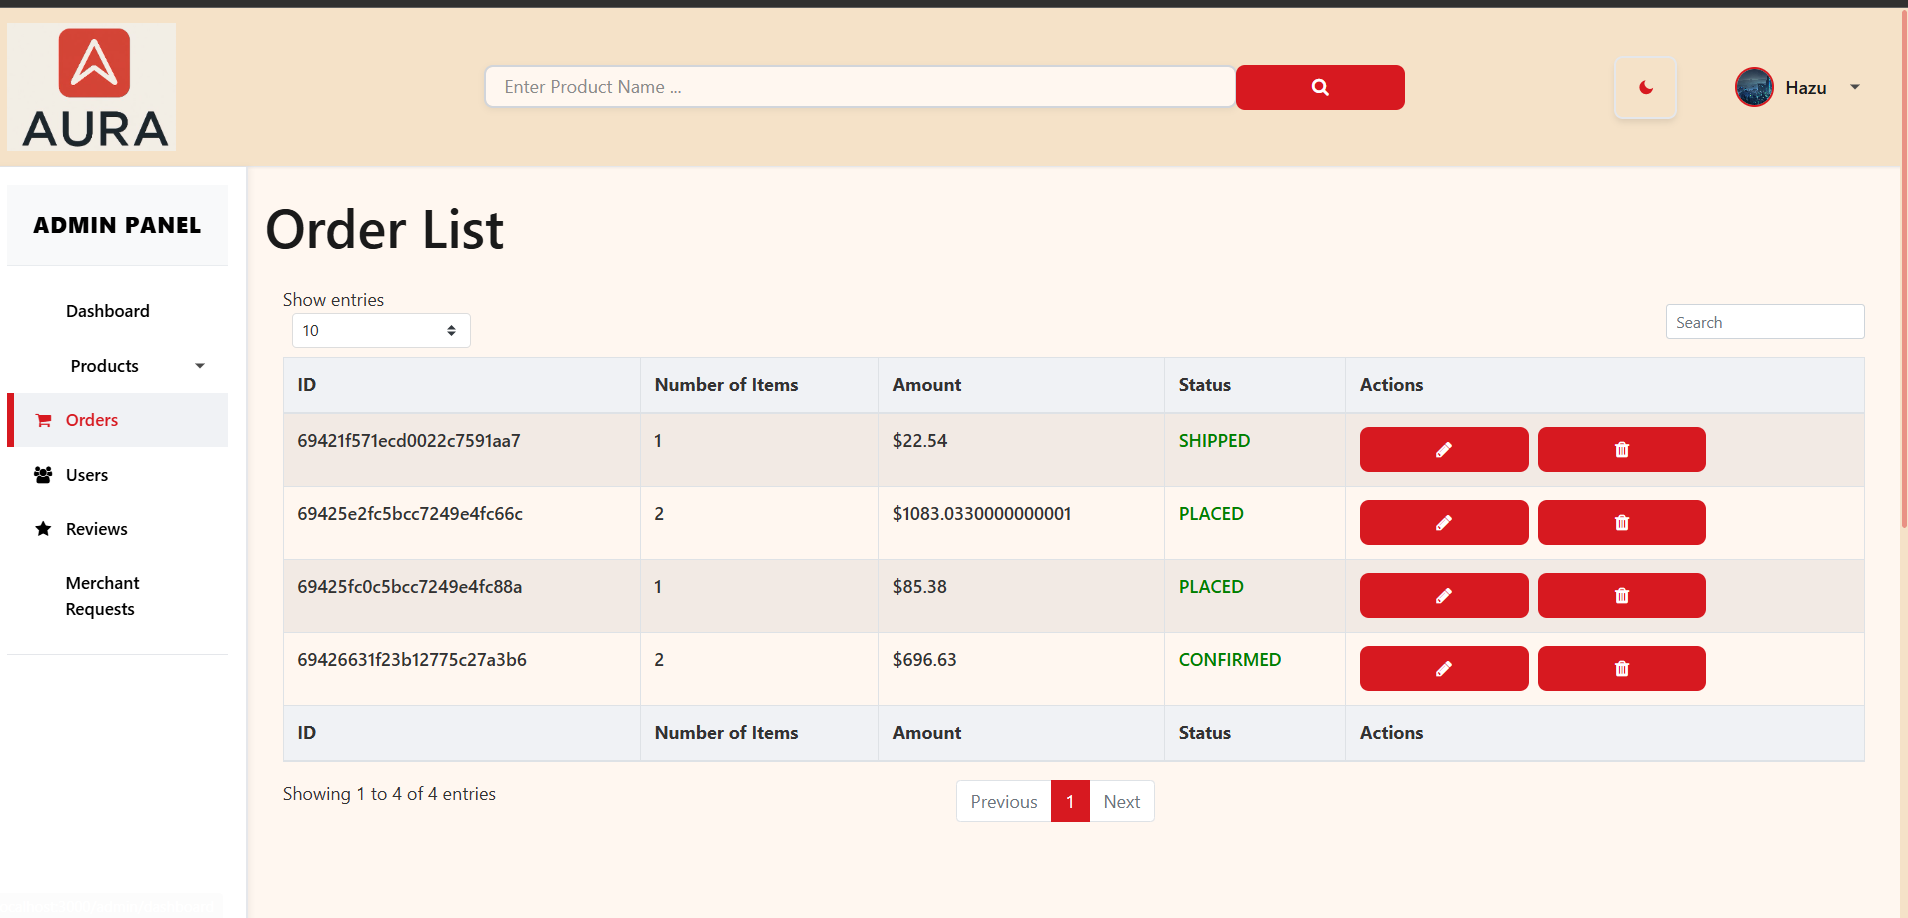Edit order 69425e2fc5bcc7249e4fc66c
This screenshot has height=918, width=1908.
click(x=1444, y=523)
